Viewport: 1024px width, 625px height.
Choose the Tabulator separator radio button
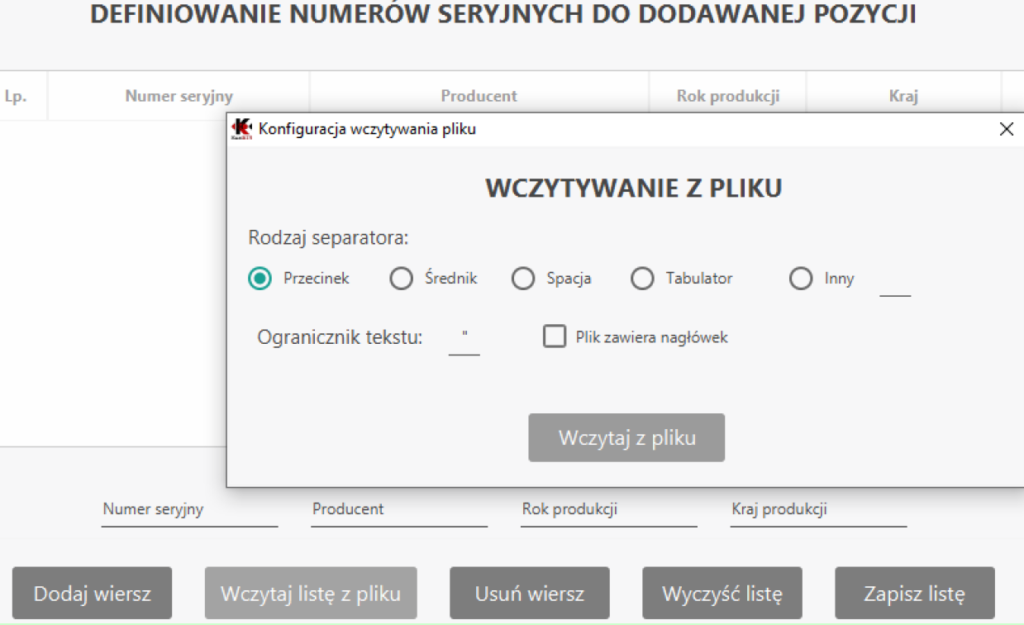click(x=642, y=278)
